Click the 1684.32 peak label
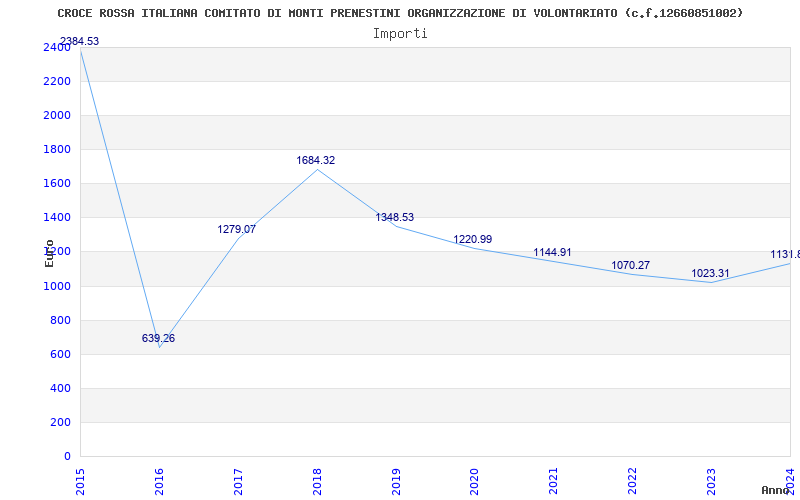 (x=316, y=160)
